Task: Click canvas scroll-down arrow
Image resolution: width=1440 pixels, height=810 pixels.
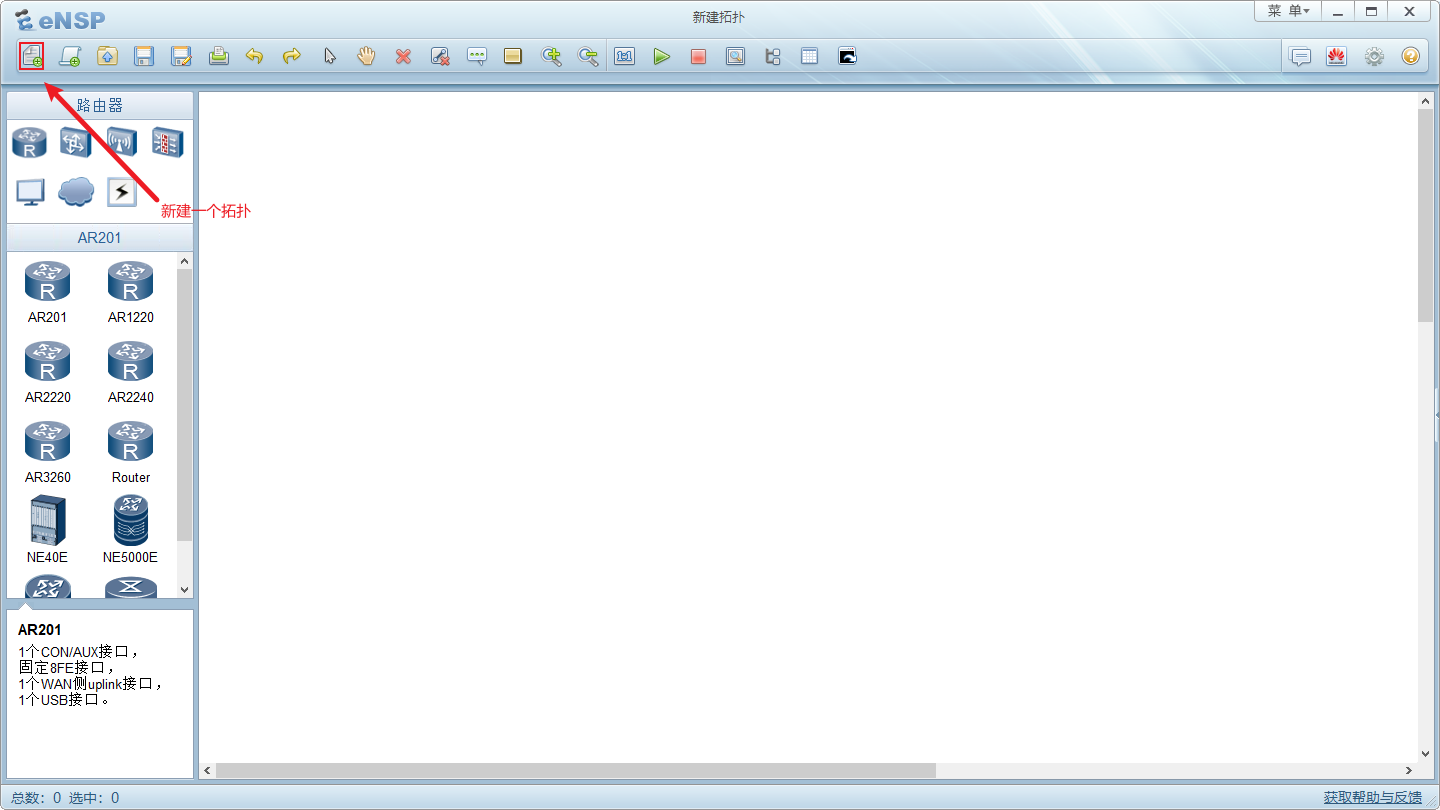Action: [1425, 754]
